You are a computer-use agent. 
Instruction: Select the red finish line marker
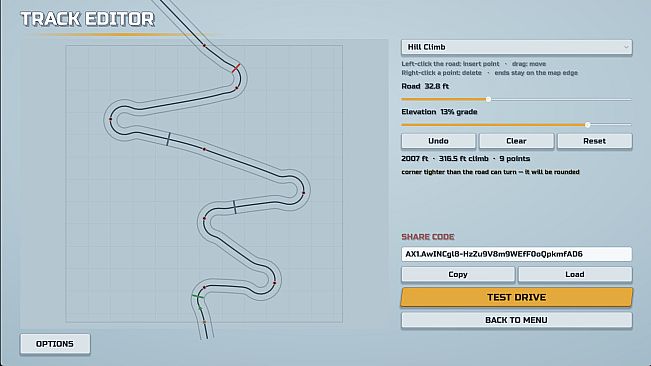236,68
